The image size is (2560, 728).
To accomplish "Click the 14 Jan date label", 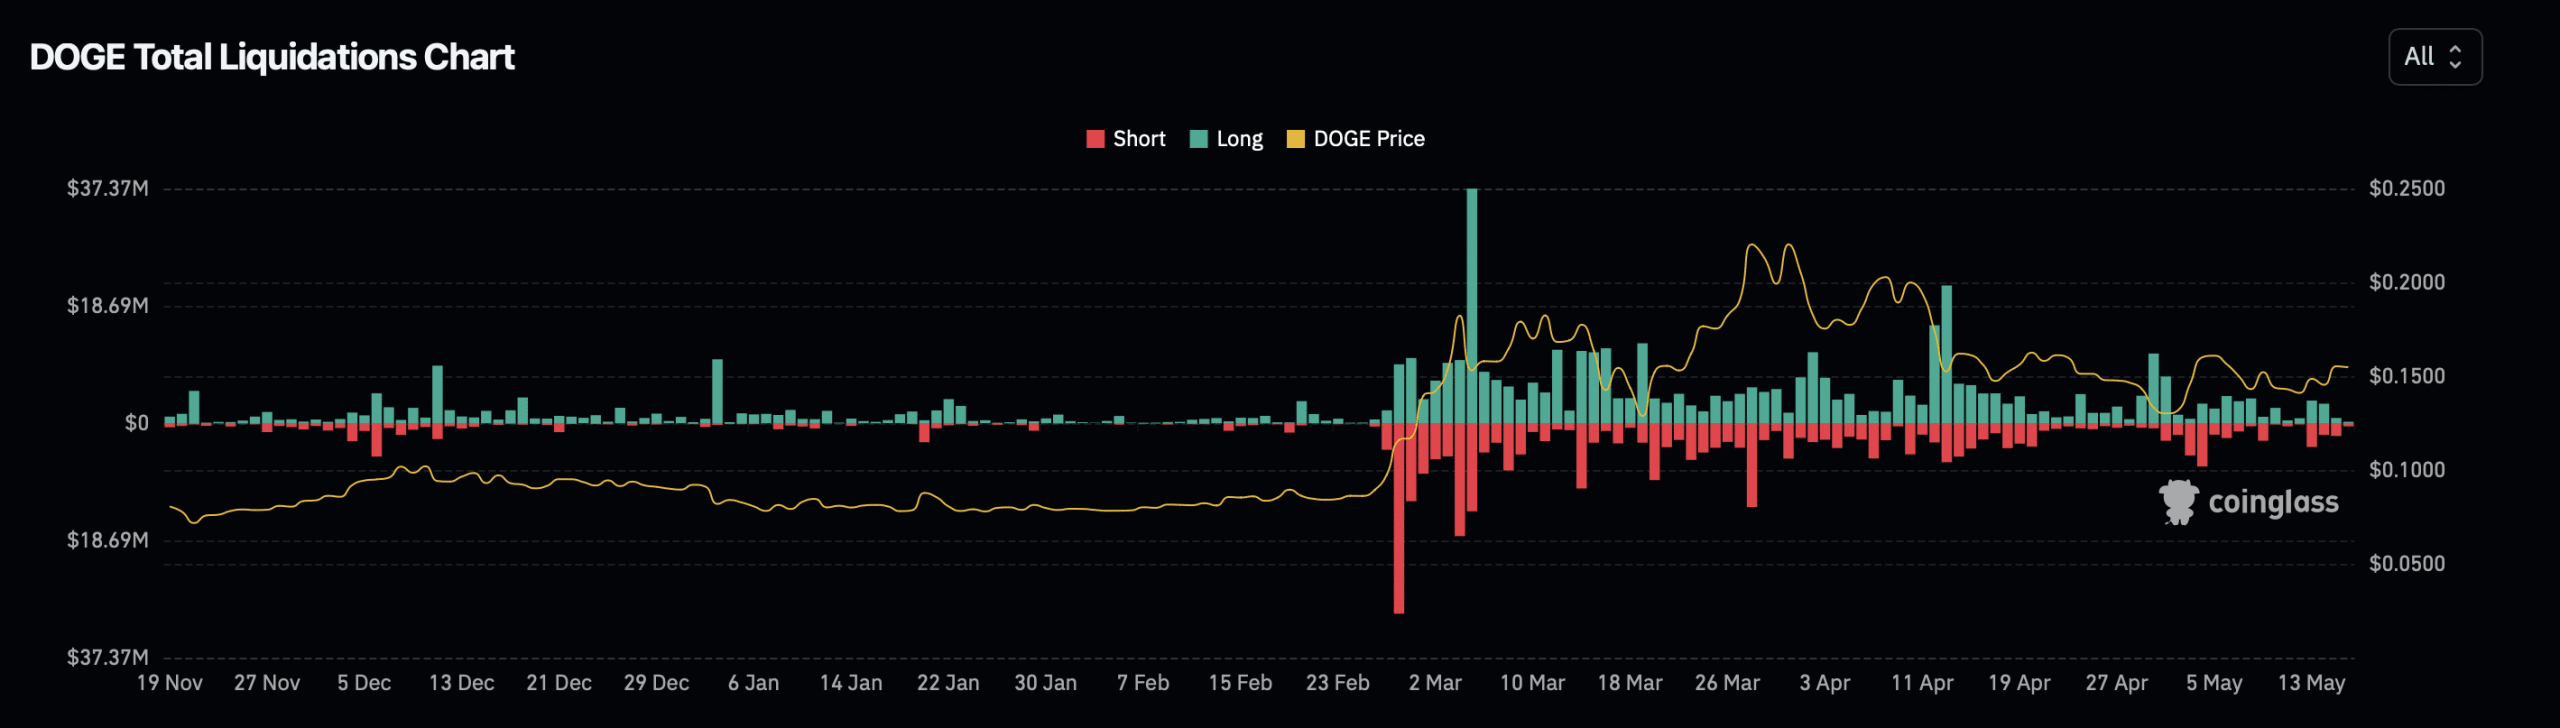I will click(x=851, y=683).
